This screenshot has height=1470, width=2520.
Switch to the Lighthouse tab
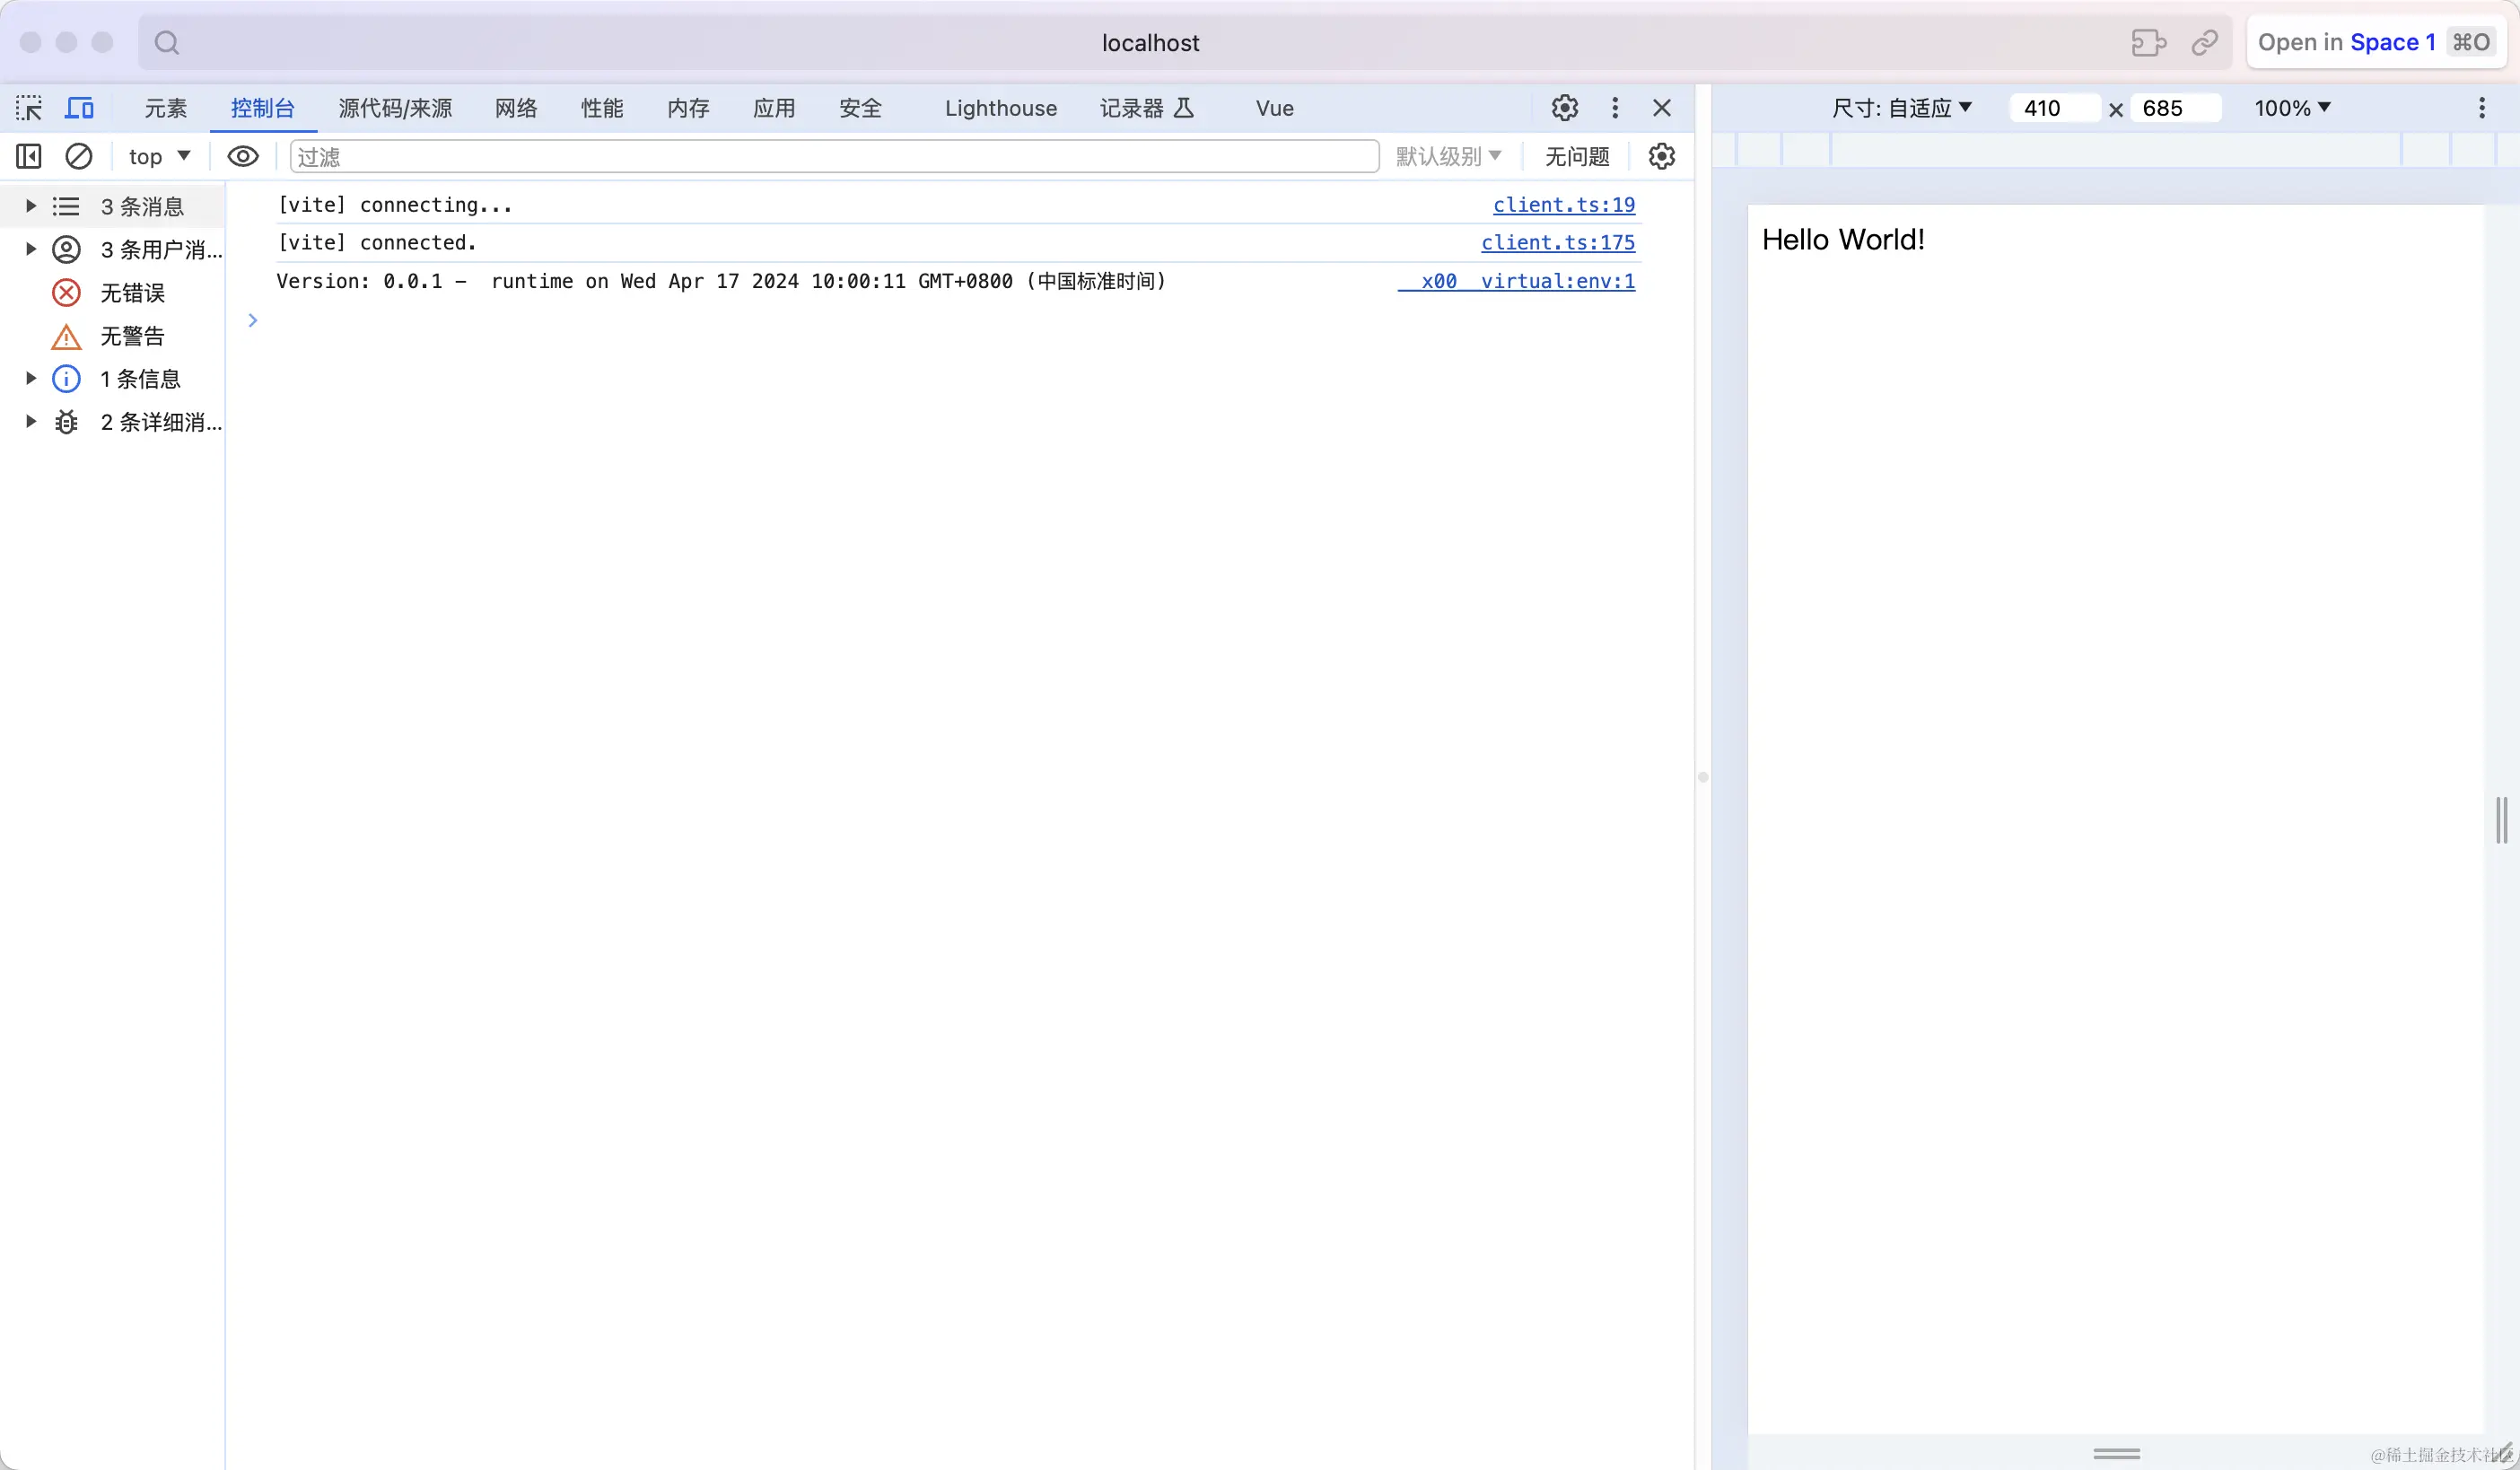point(1000,108)
